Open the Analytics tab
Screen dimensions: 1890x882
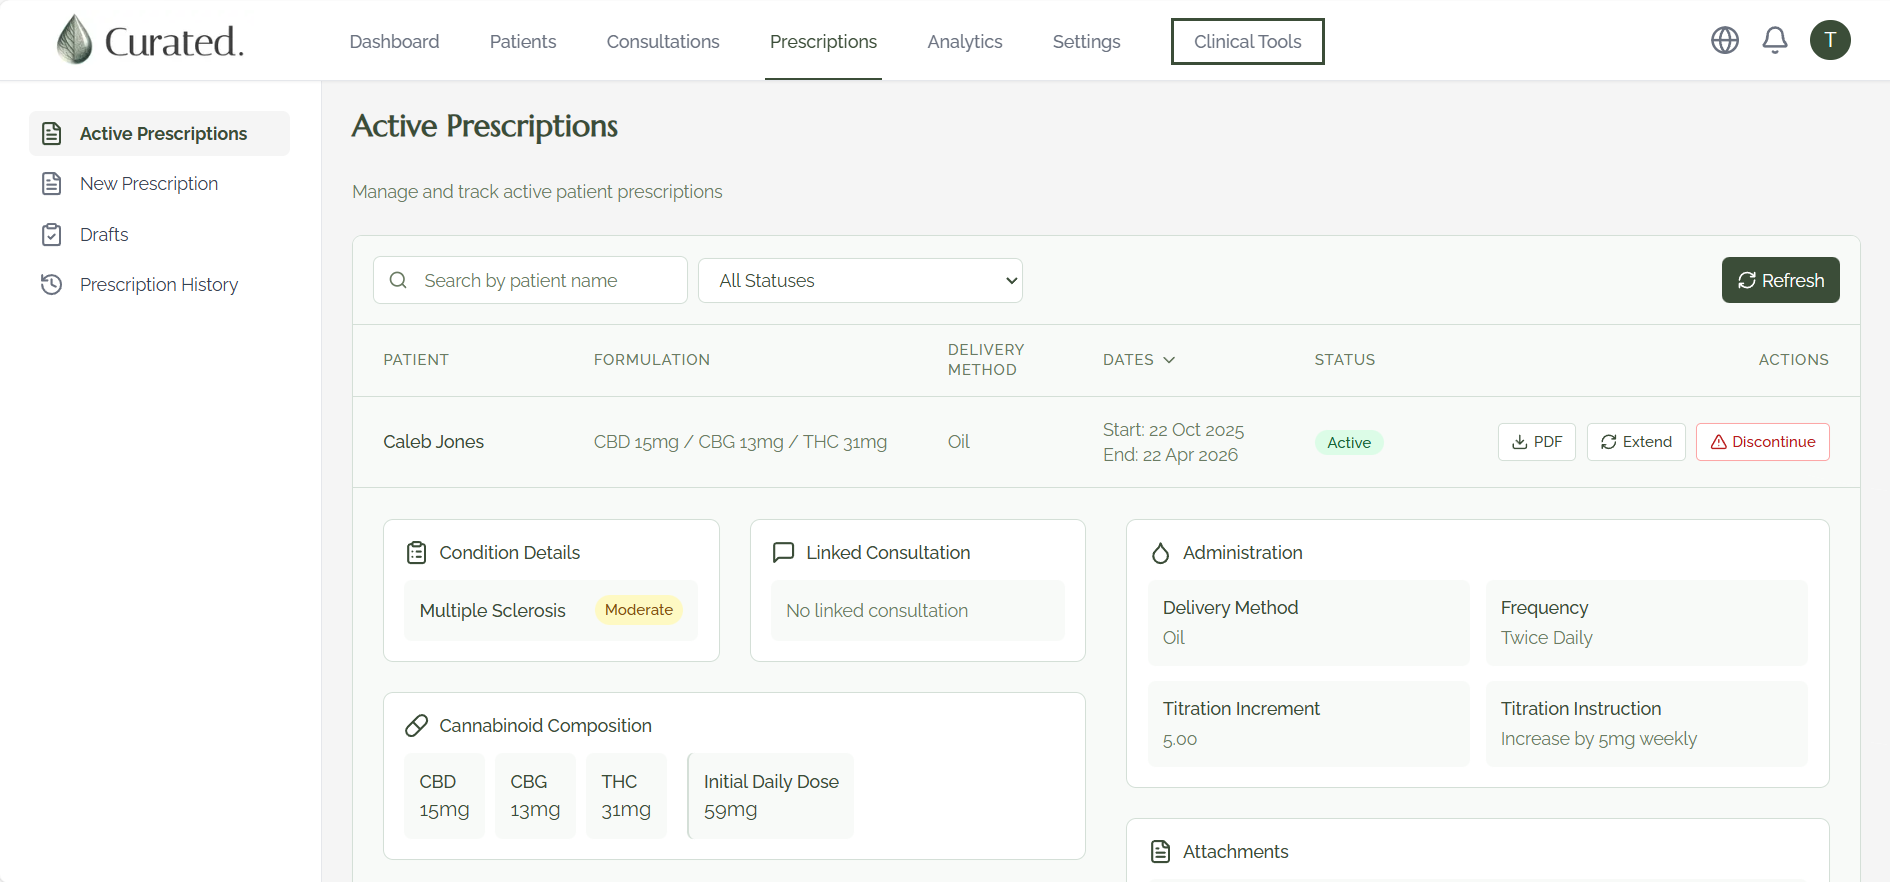click(965, 41)
